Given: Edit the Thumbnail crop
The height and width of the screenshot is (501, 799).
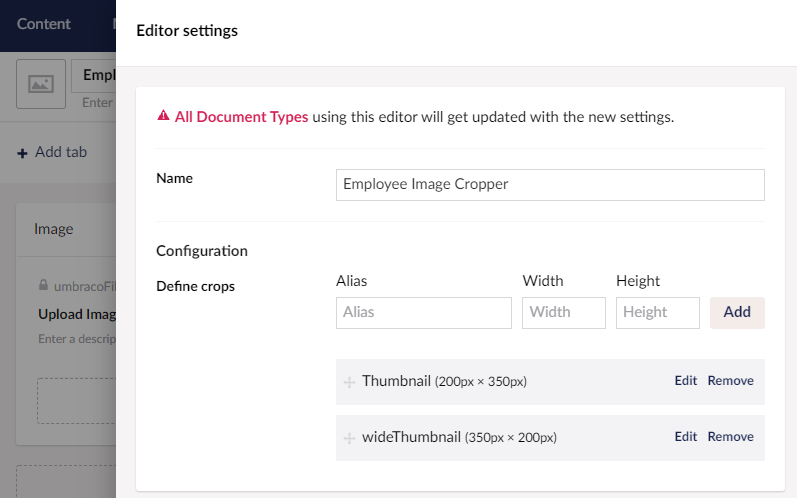Looking at the screenshot, I should [685, 381].
